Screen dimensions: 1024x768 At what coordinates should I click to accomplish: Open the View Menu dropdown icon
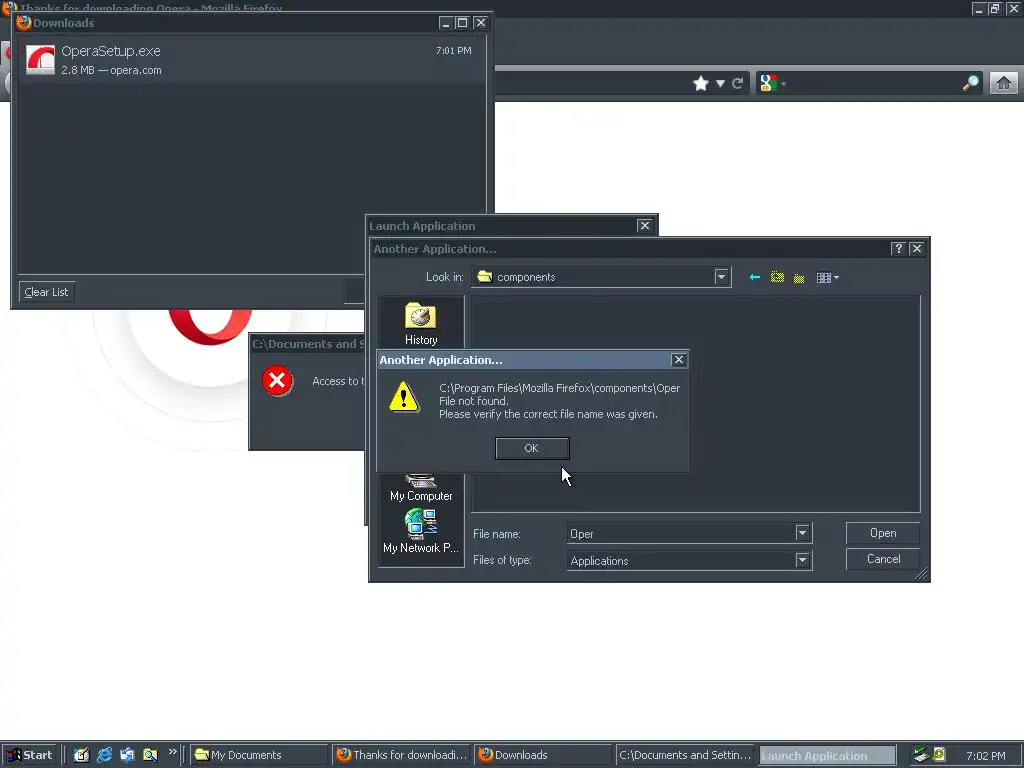click(827, 278)
